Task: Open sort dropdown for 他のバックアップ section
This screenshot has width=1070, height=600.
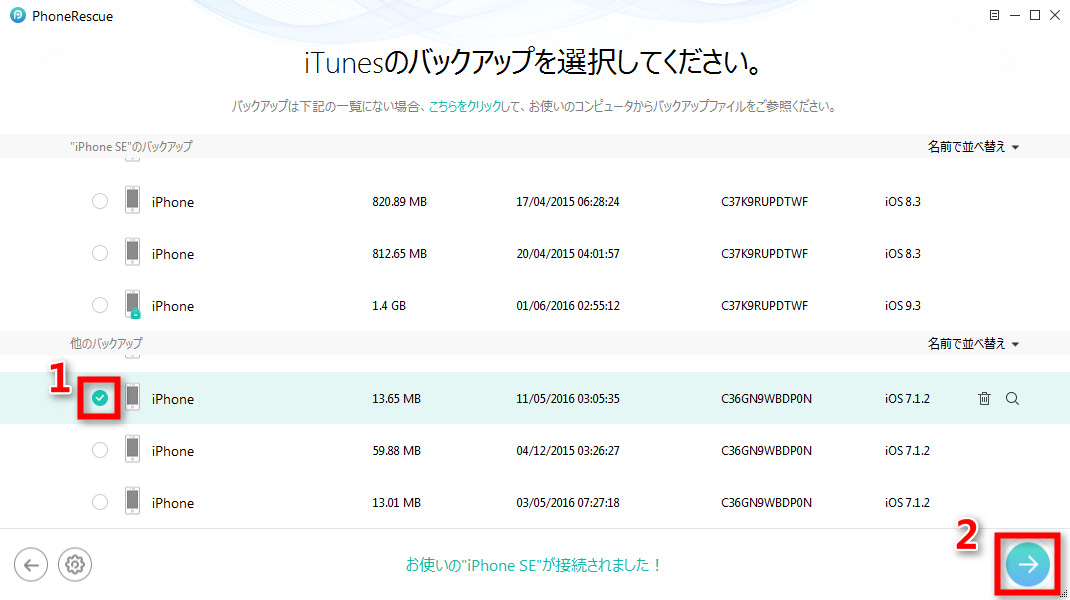Action: pyautogui.click(x=973, y=343)
